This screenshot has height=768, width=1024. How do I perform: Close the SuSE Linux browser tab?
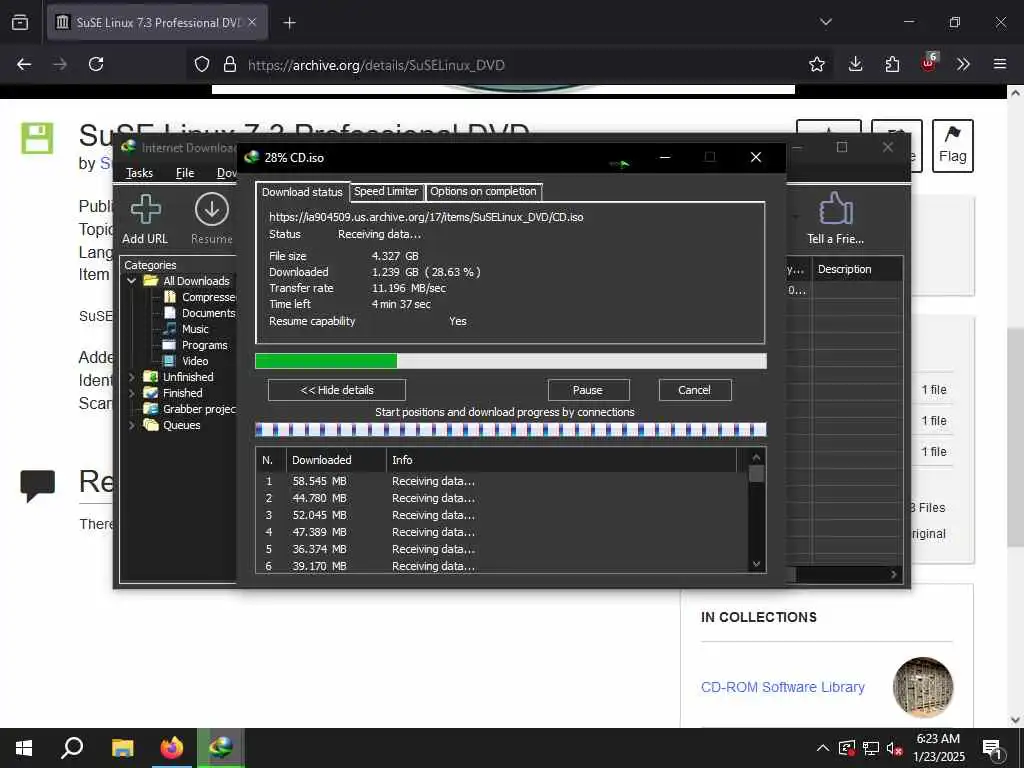(x=252, y=22)
